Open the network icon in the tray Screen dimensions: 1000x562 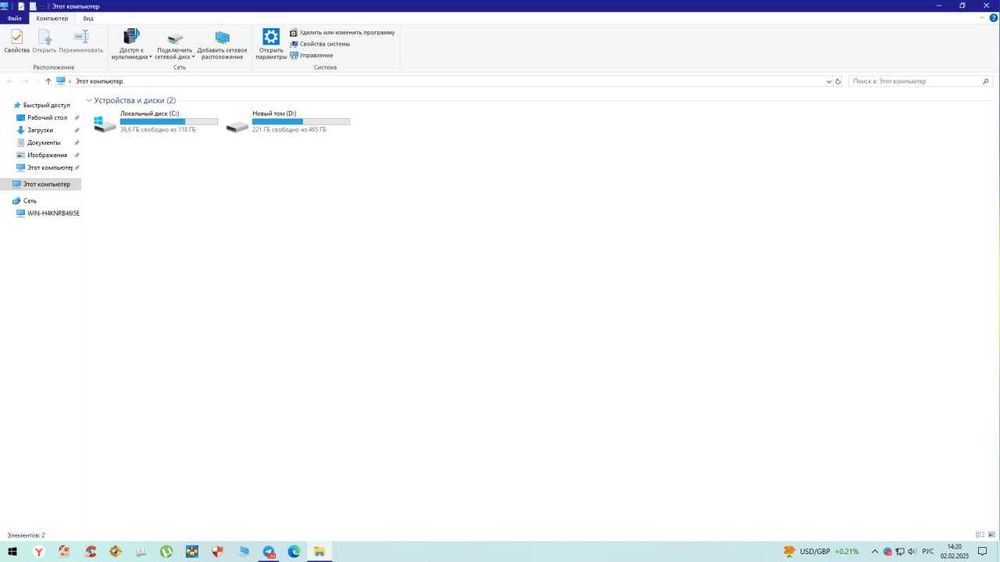[x=900, y=551]
